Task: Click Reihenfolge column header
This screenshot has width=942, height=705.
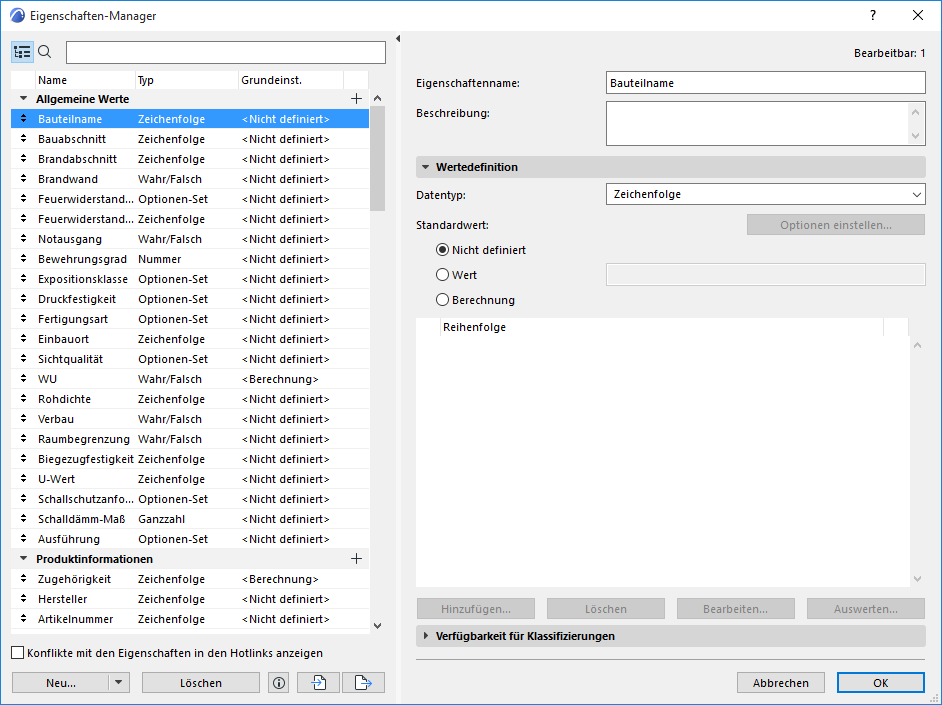Action: 661,327
